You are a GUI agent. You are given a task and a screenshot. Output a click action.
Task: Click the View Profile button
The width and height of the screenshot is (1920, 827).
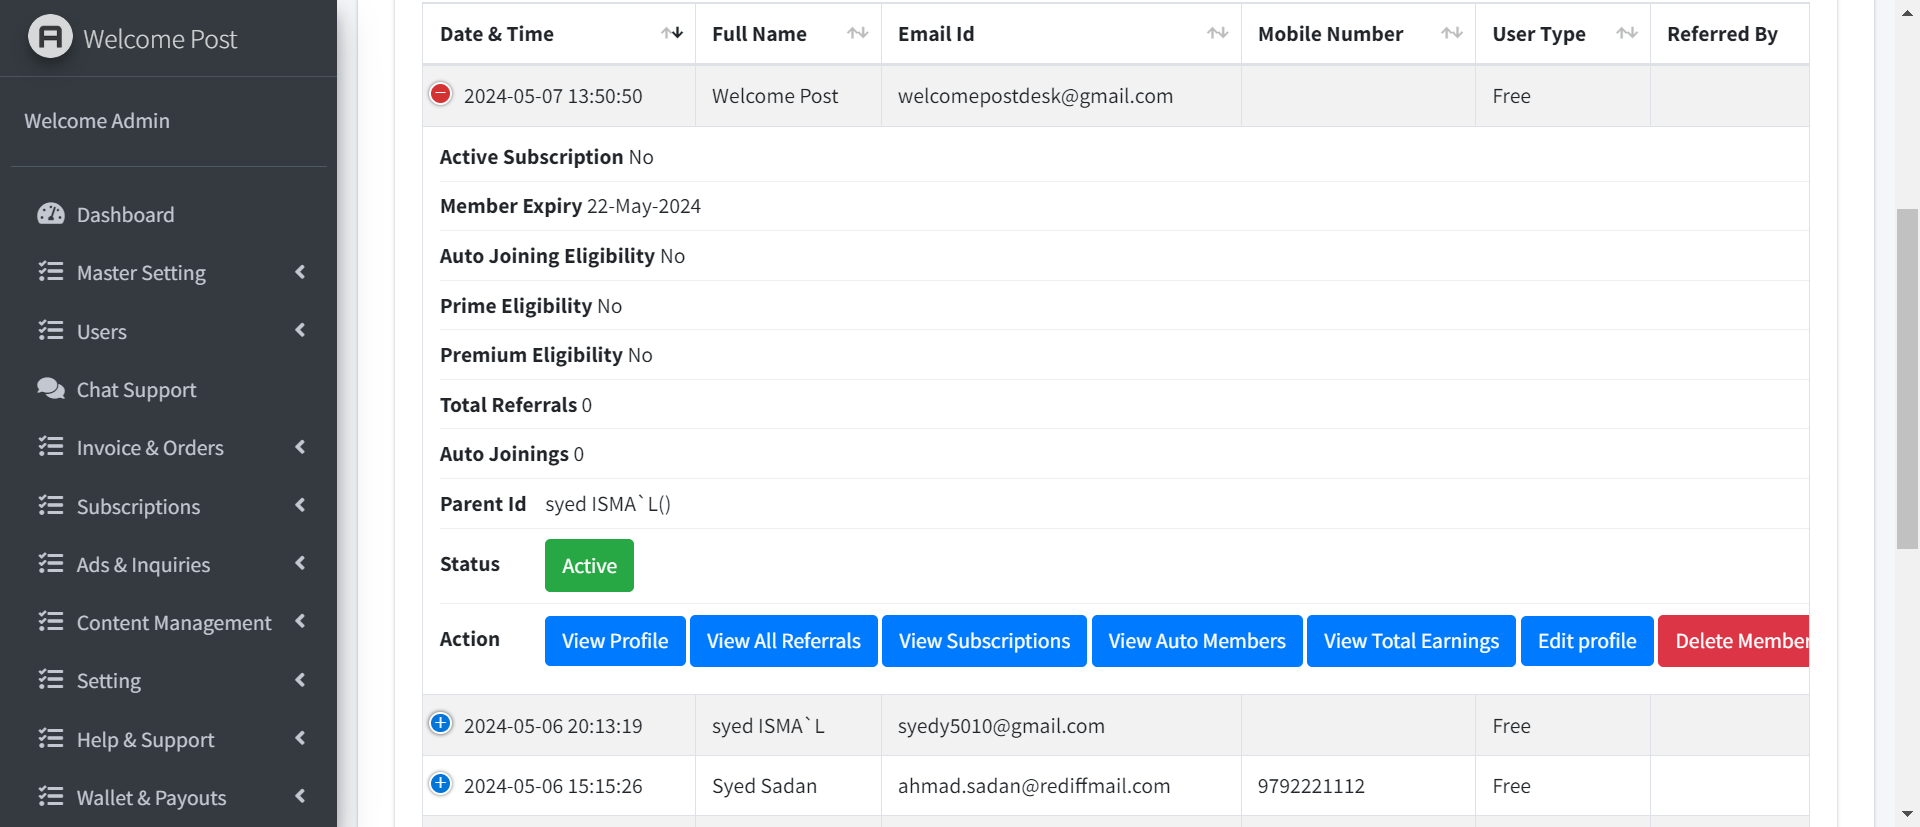(x=615, y=641)
